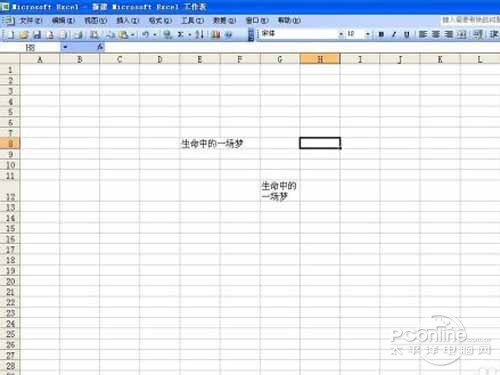The height and width of the screenshot is (375, 500).
Task: Click the AutoSum sigma icon
Action: [x=180, y=34]
